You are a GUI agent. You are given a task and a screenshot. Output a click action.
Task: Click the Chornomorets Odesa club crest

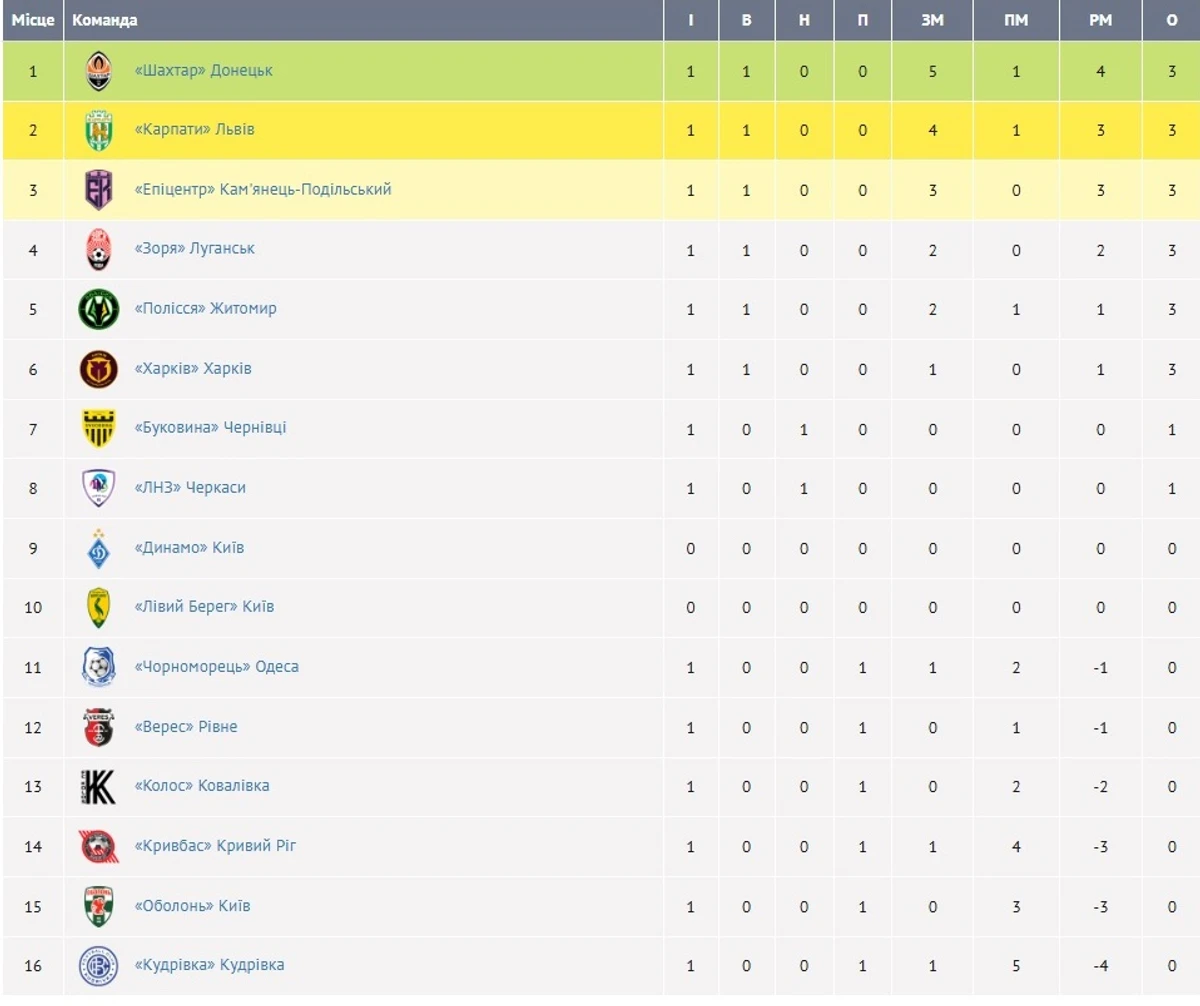[98, 667]
